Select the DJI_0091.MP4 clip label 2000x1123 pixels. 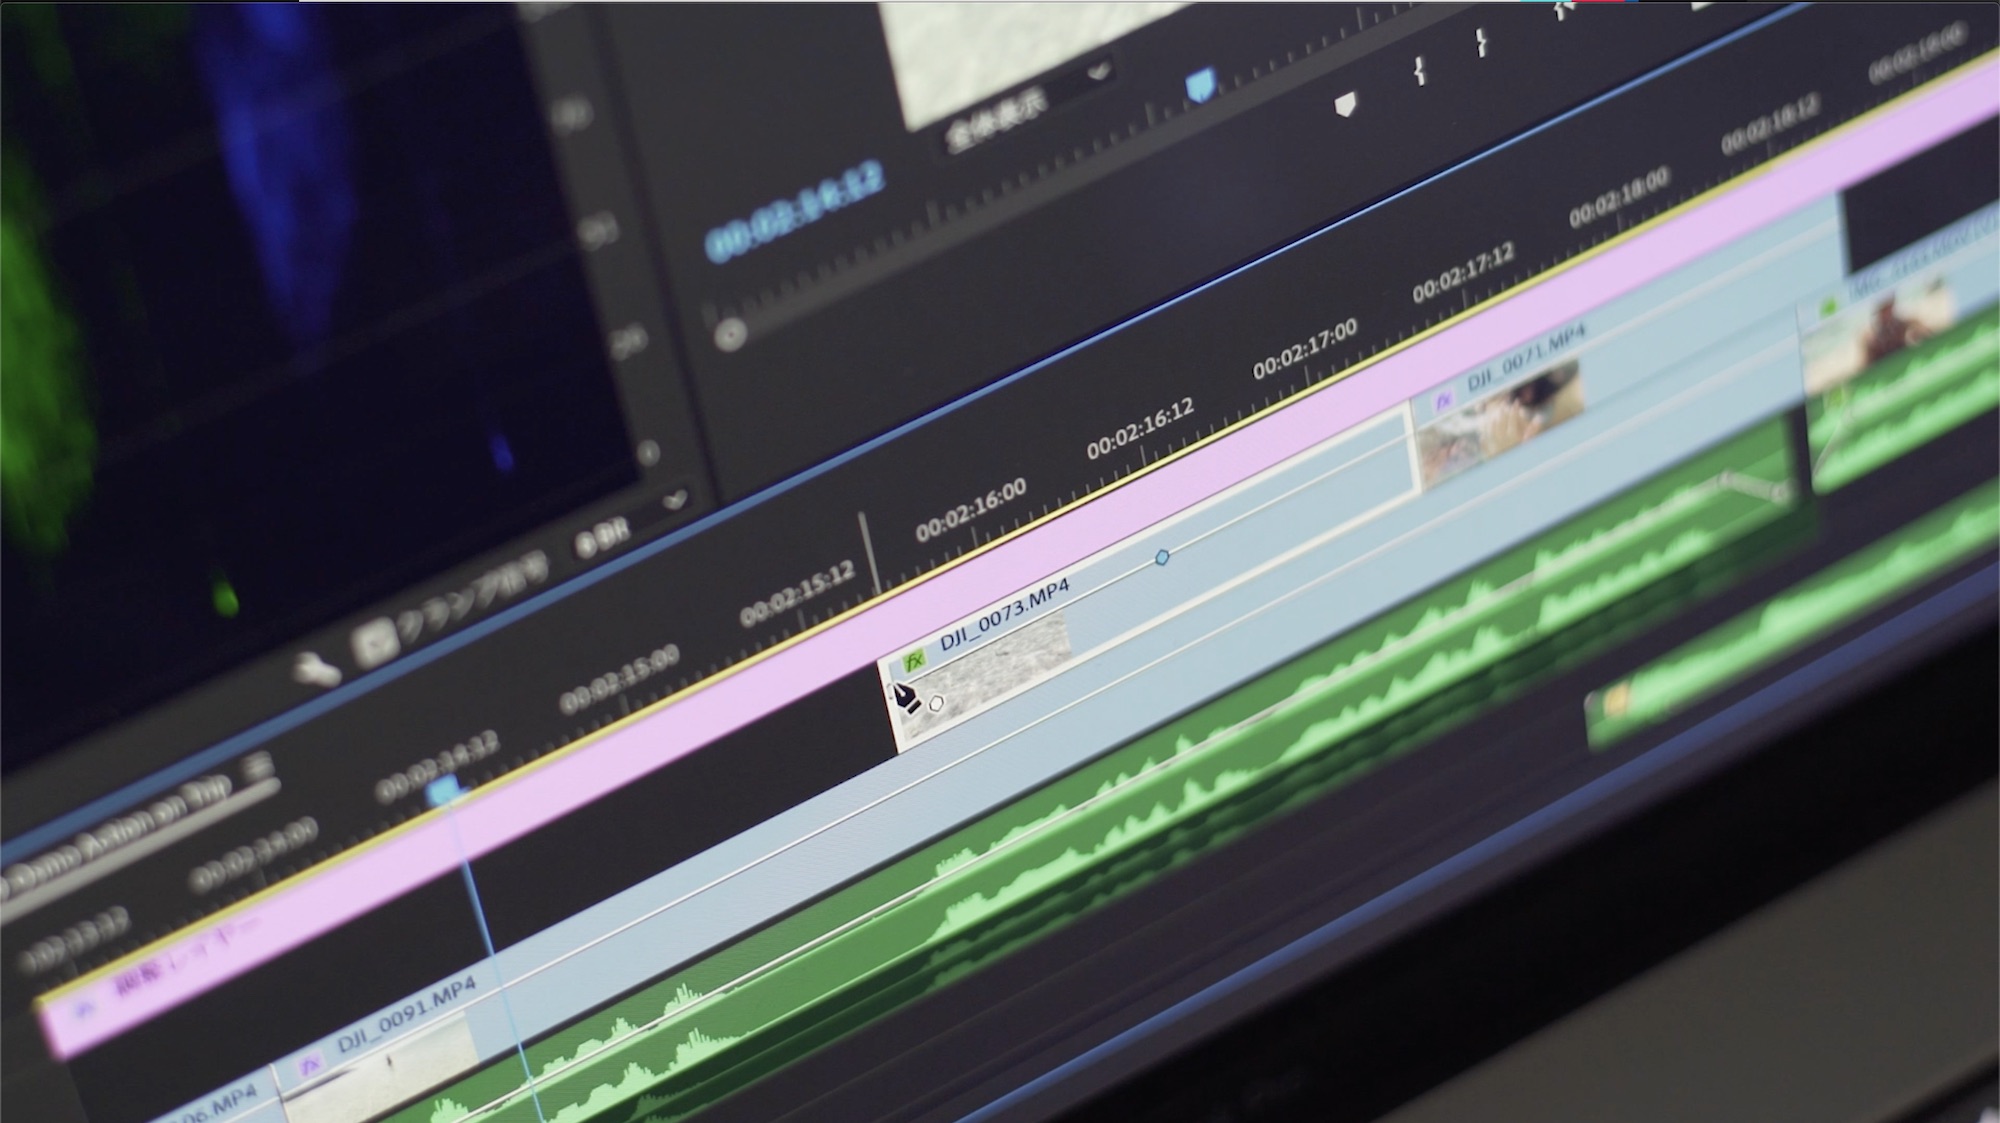coord(405,1013)
